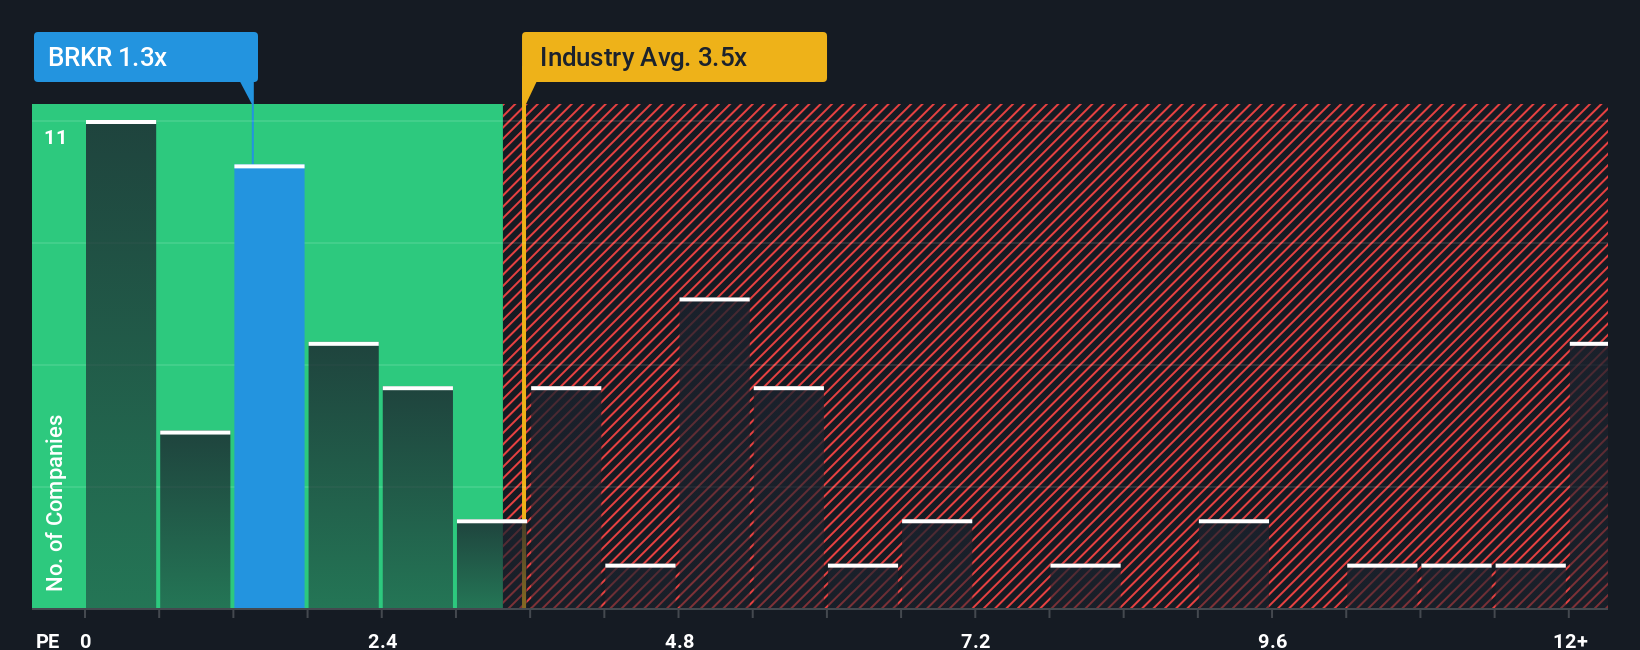Click the x-axis label 0
1640x650 pixels.
tap(86, 640)
